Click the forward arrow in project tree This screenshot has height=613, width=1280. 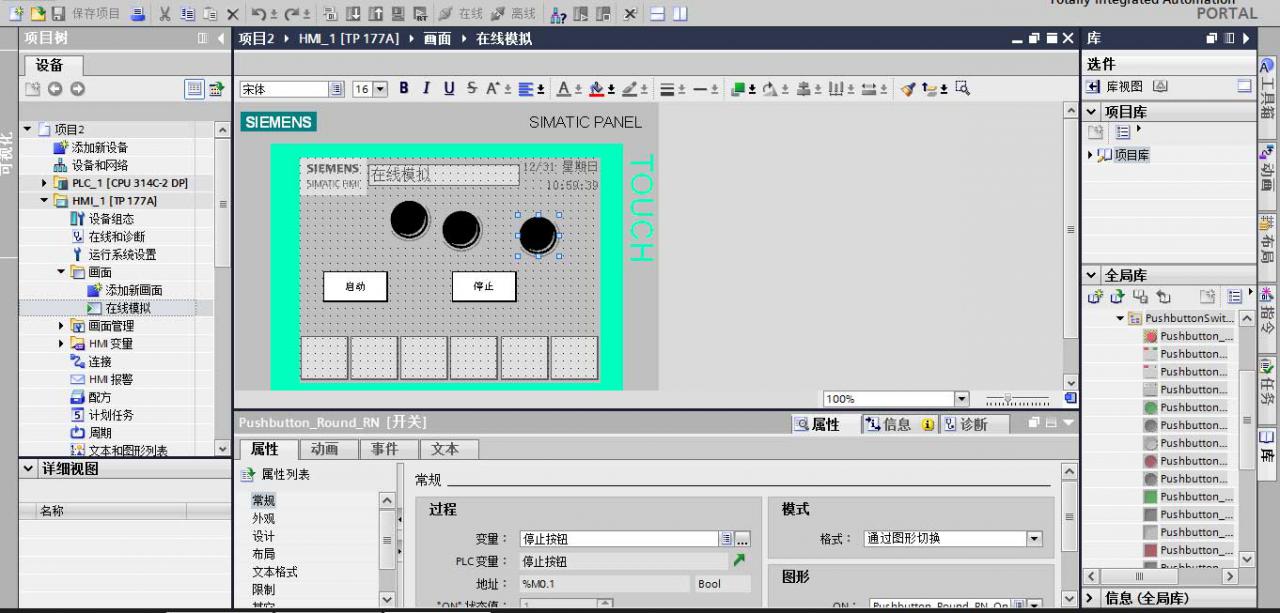point(77,89)
